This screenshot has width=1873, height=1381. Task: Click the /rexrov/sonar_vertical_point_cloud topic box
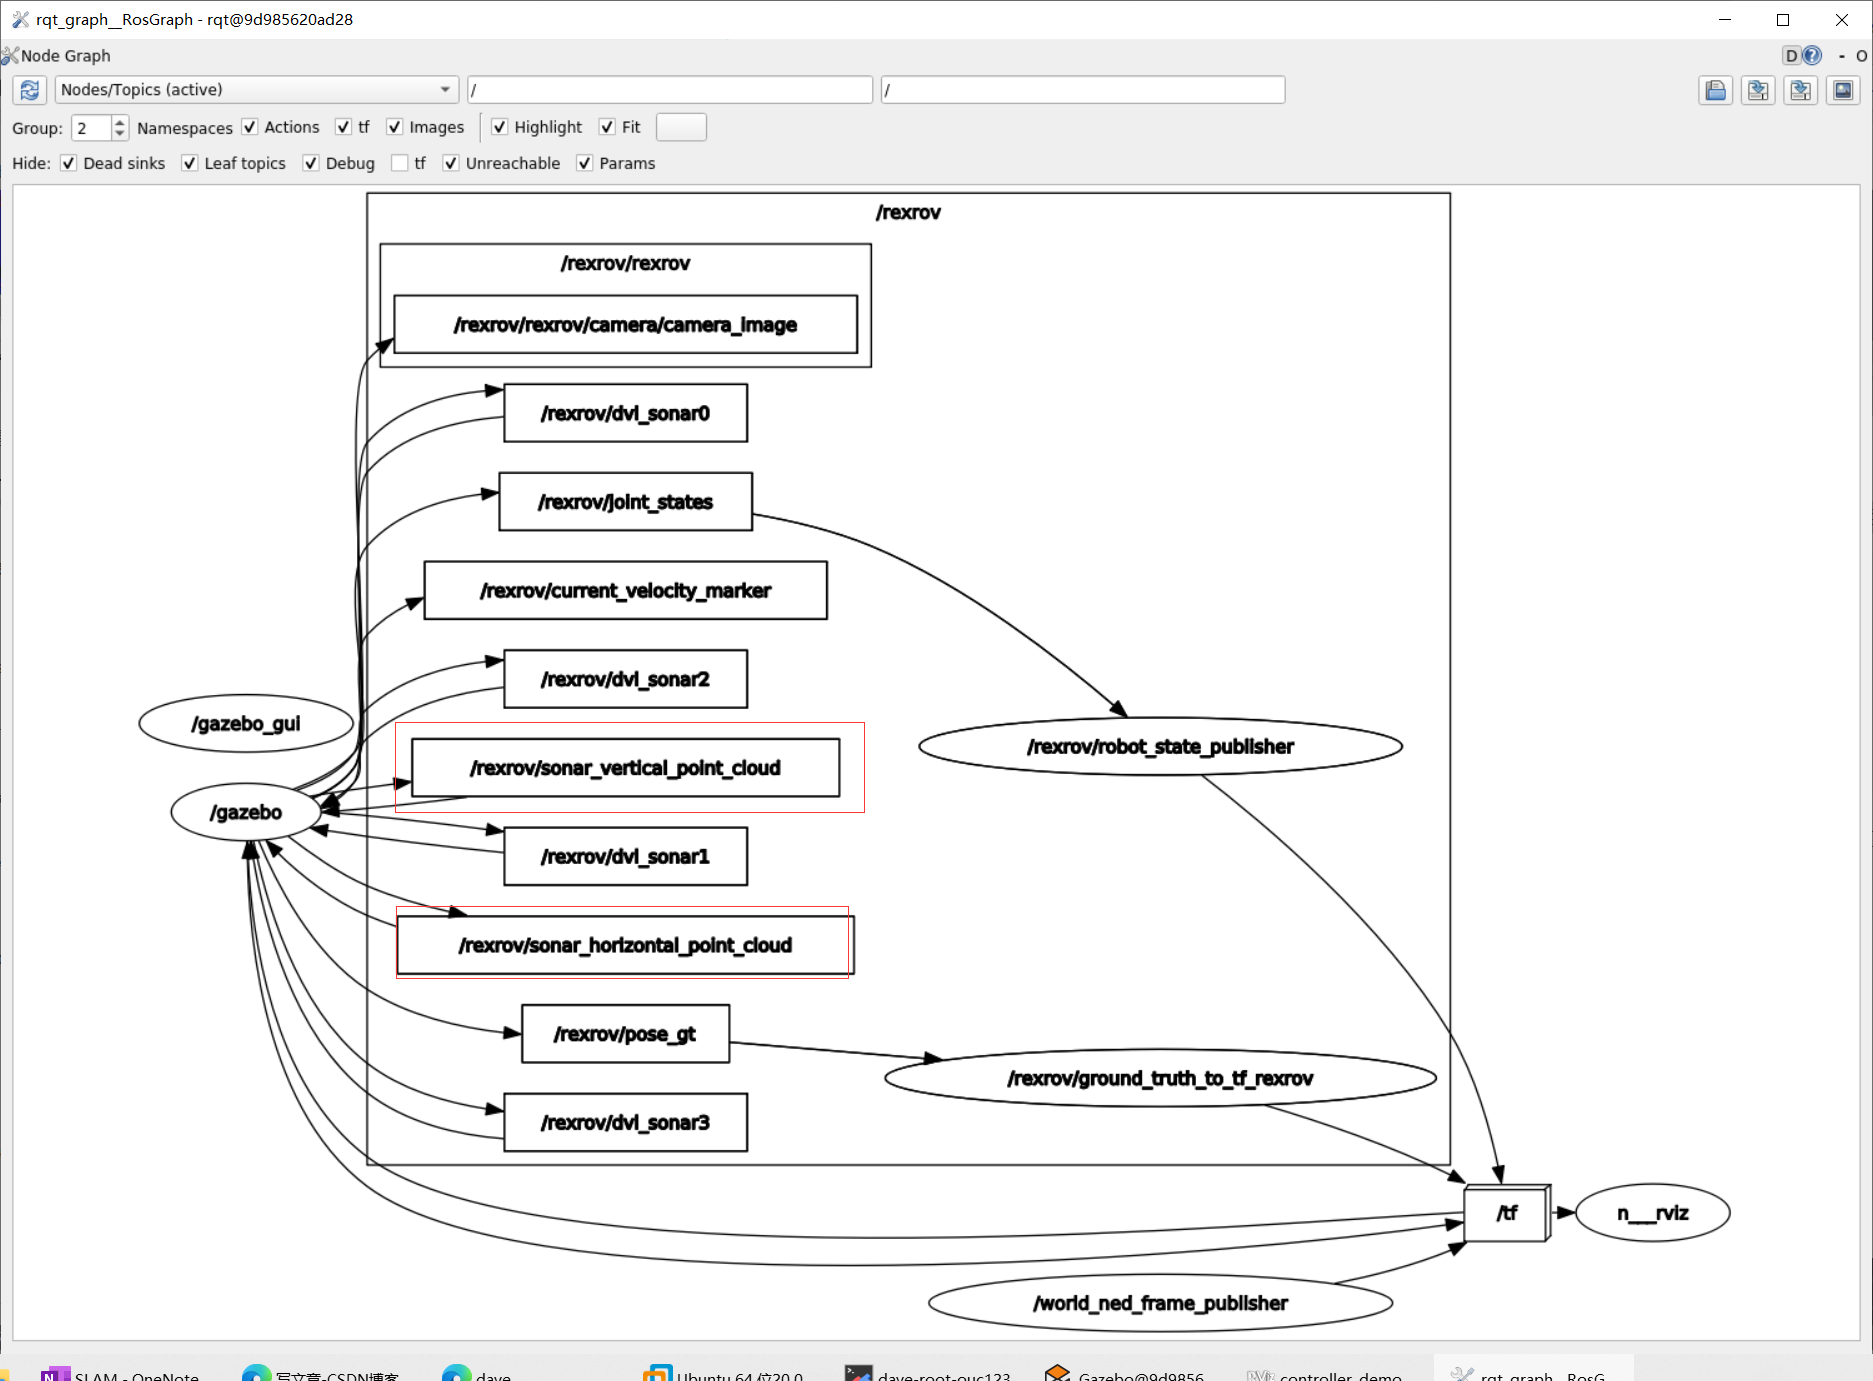coord(625,768)
